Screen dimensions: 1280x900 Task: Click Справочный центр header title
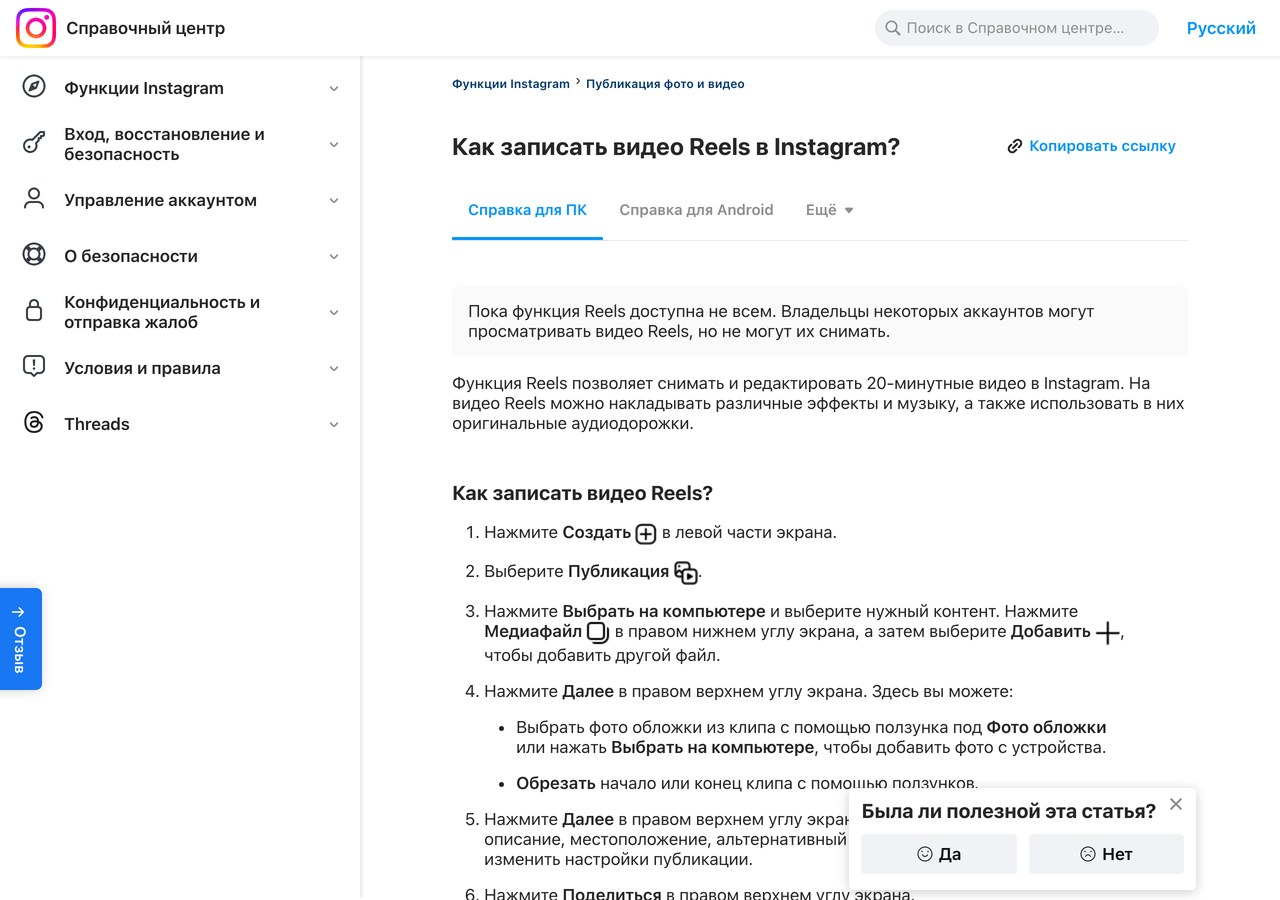146,28
